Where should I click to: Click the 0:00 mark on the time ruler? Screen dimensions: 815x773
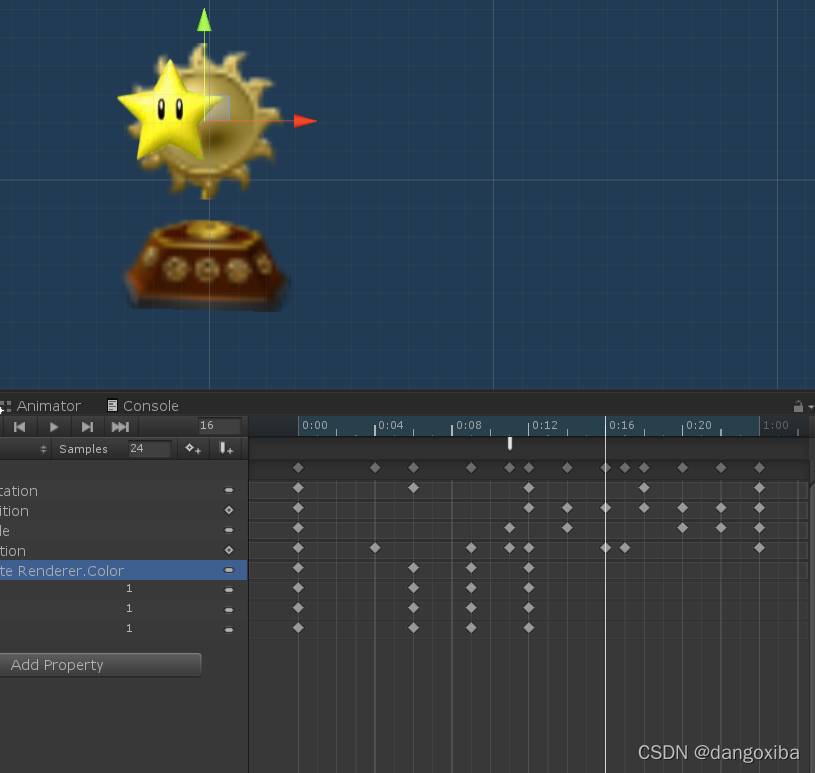coord(315,425)
